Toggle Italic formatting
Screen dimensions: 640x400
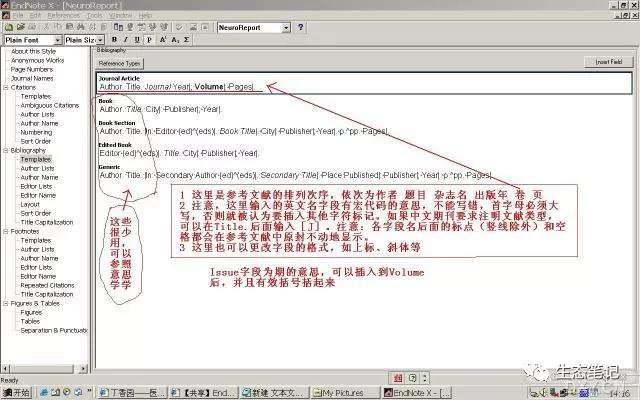point(126,40)
